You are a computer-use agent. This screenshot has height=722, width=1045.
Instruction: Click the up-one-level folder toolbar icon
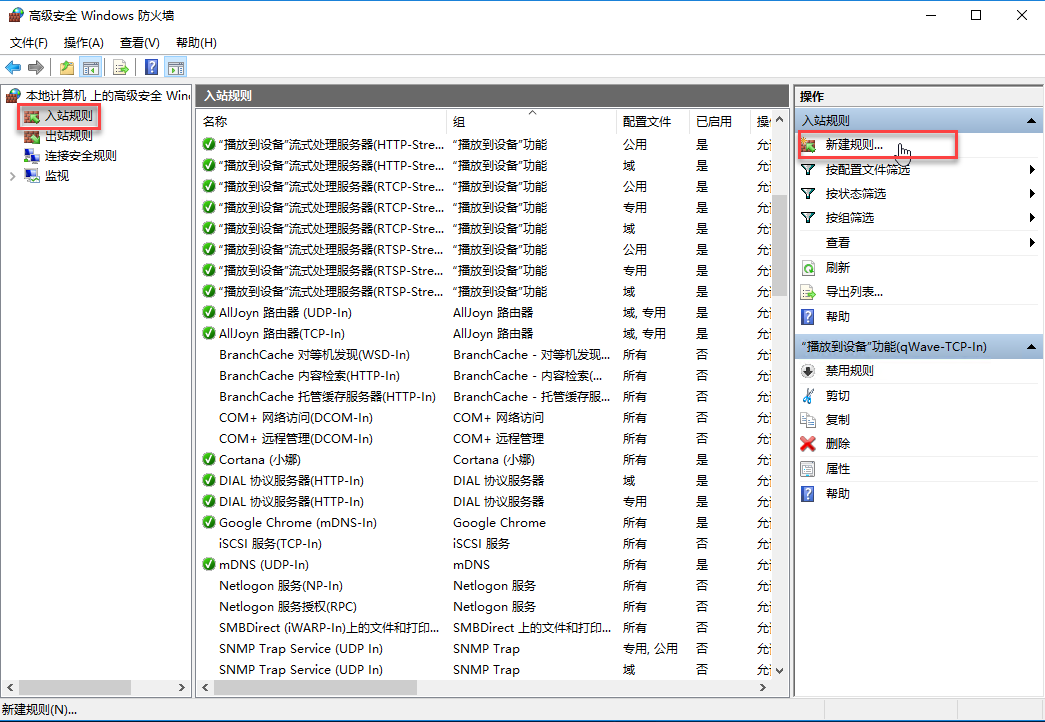coord(67,67)
